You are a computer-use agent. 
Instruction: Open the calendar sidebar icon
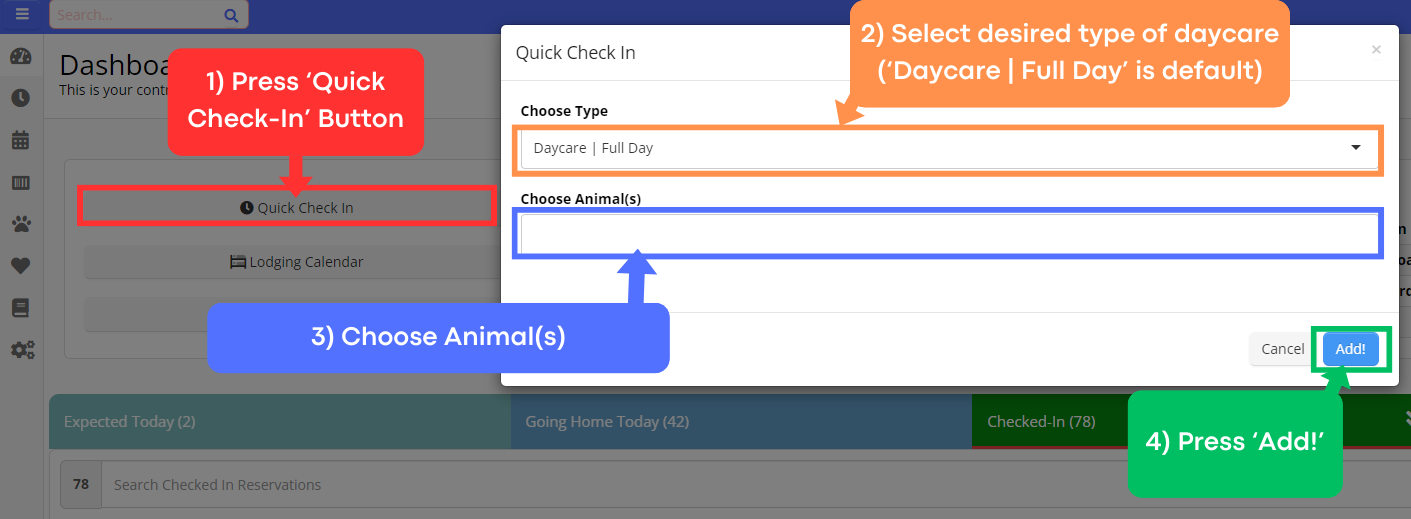[21, 140]
